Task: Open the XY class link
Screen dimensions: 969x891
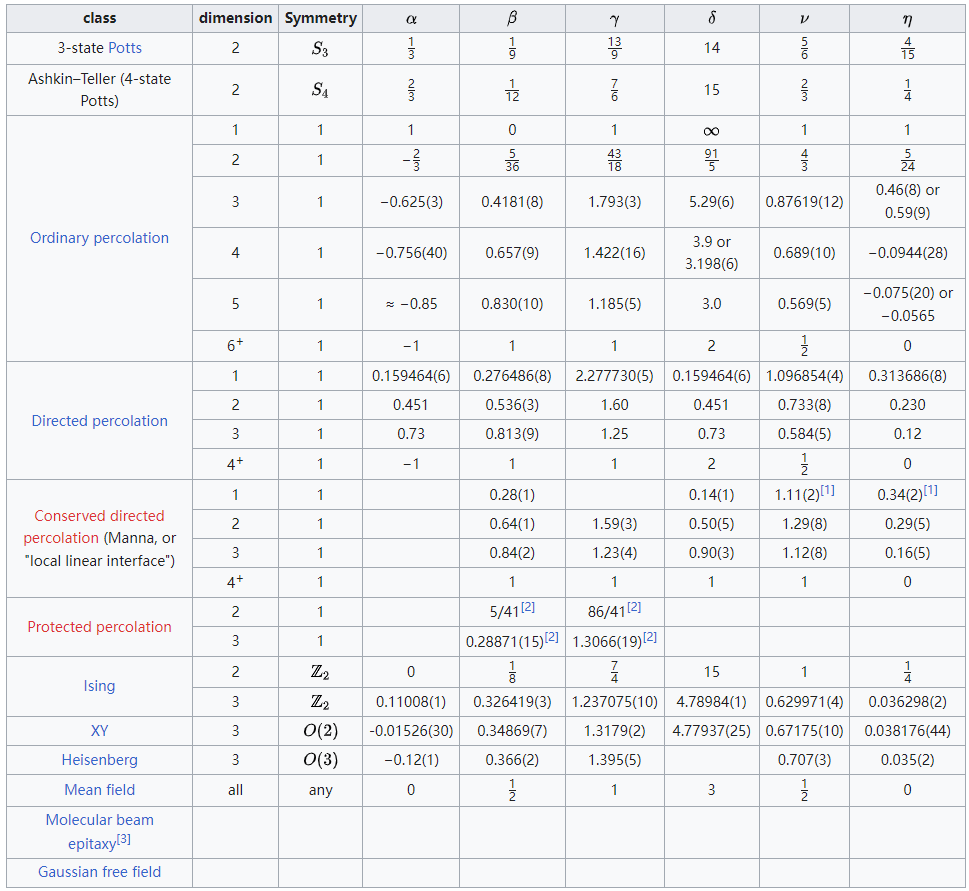Action: coord(99,731)
